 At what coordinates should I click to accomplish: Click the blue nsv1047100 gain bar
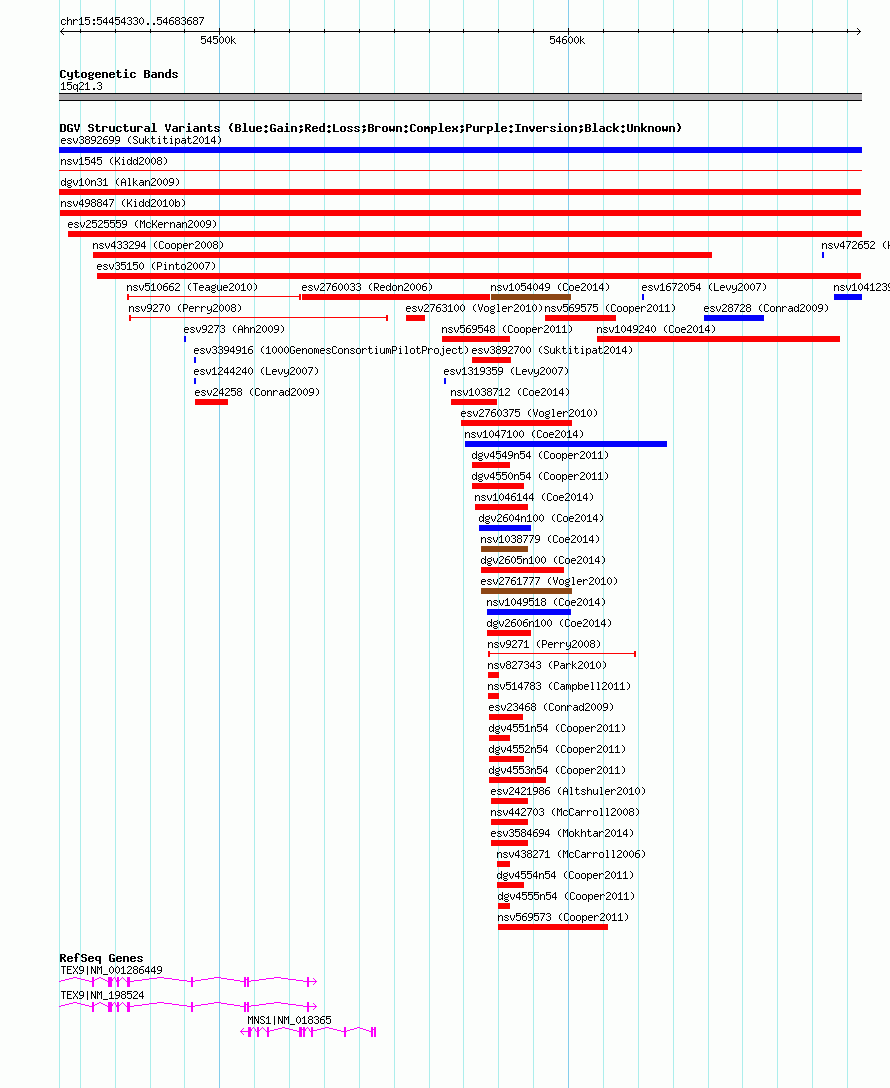566,444
